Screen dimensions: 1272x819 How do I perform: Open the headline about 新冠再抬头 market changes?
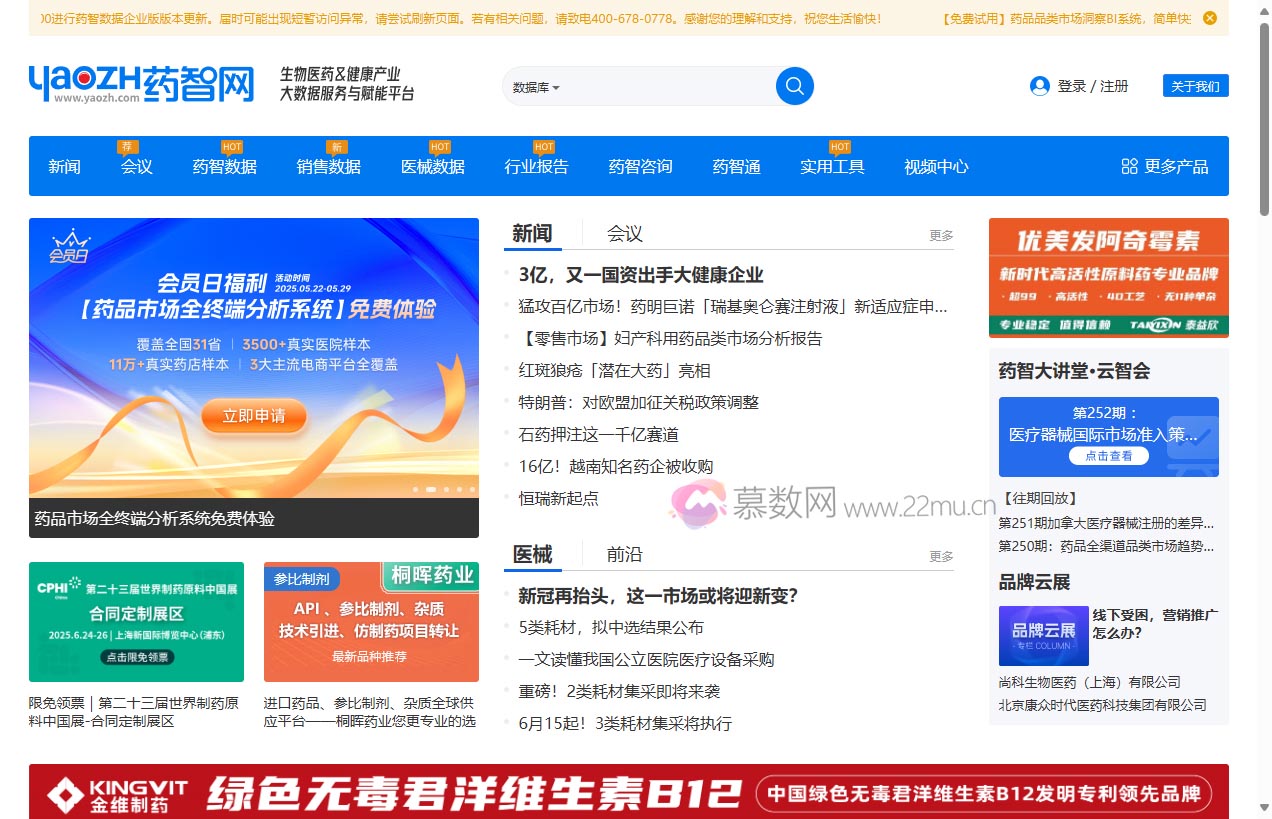[x=655, y=595]
